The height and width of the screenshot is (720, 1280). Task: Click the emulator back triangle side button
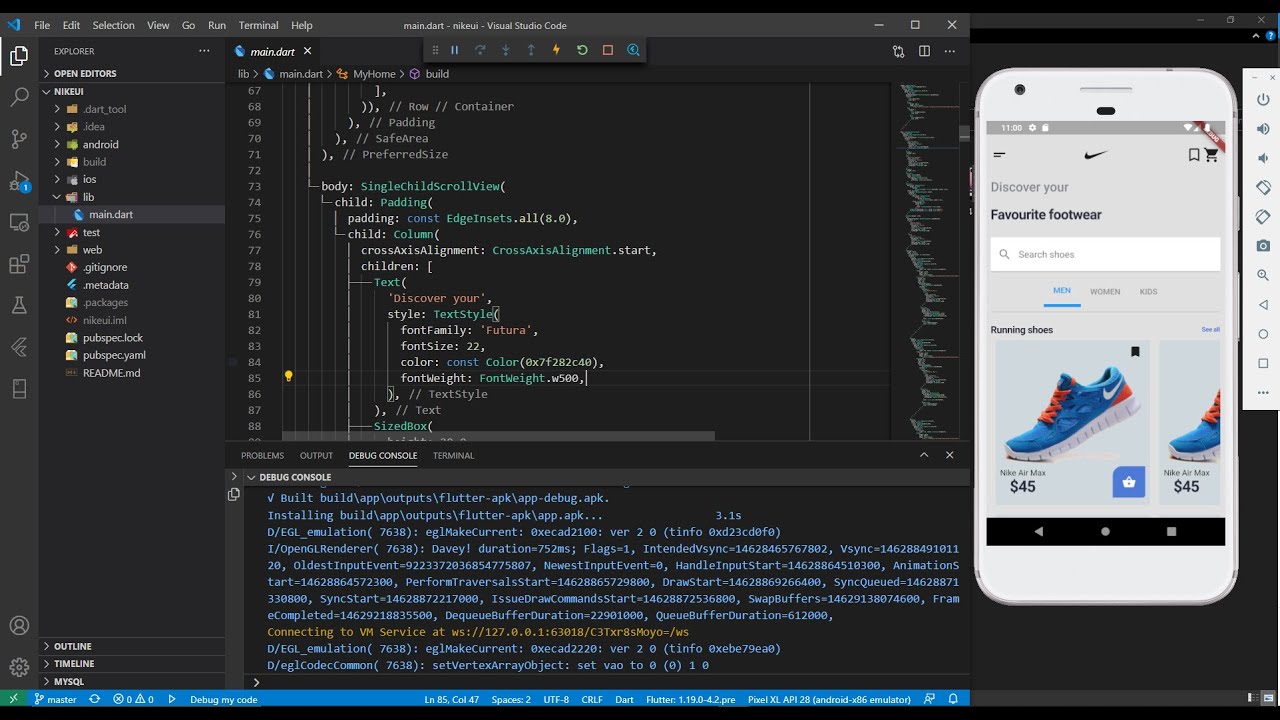[1263, 304]
